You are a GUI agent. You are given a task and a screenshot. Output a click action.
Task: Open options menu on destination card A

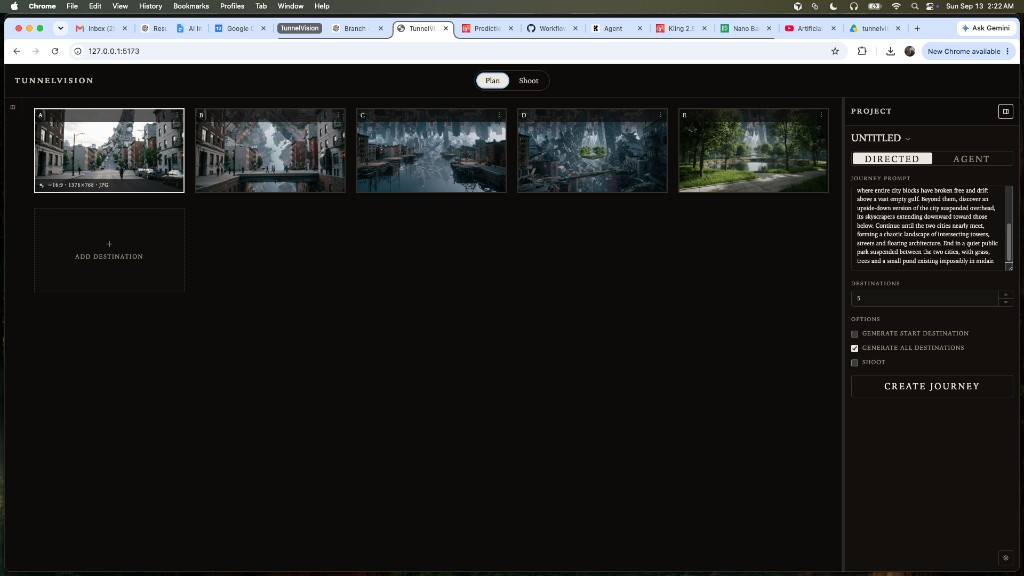(x=177, y=115)
